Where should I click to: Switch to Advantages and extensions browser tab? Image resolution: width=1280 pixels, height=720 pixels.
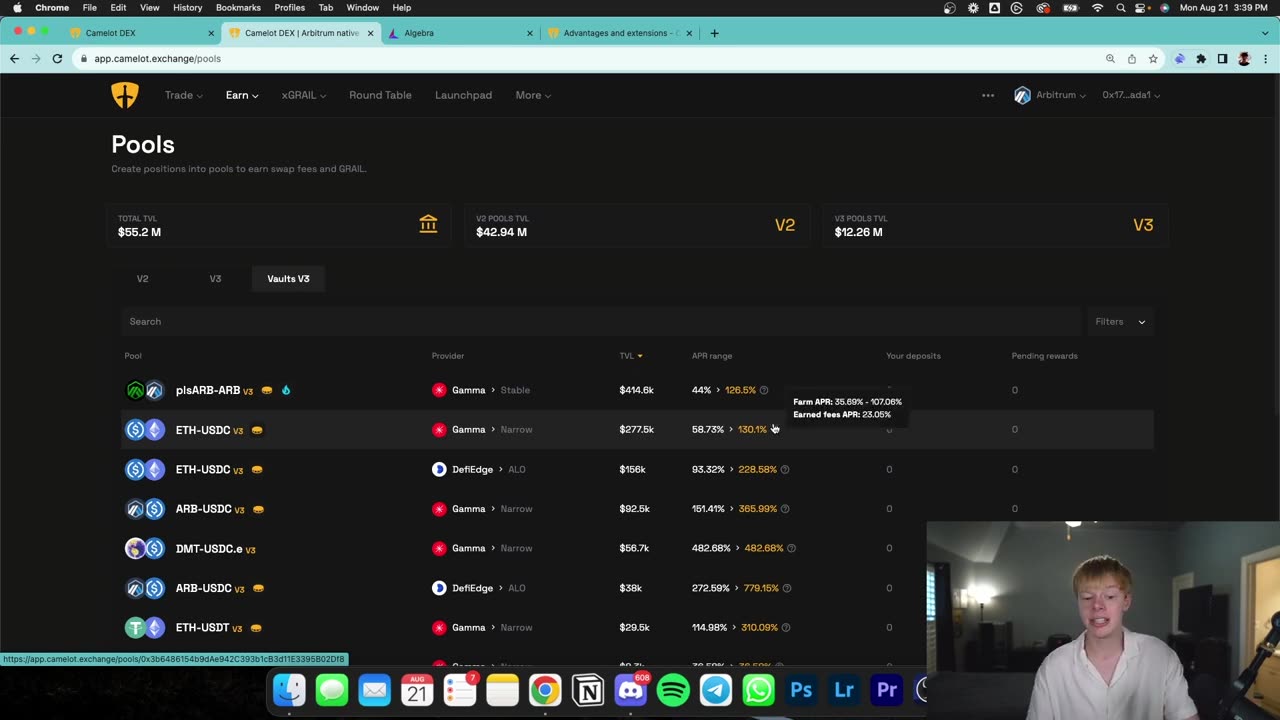click(x=618, y=33)
